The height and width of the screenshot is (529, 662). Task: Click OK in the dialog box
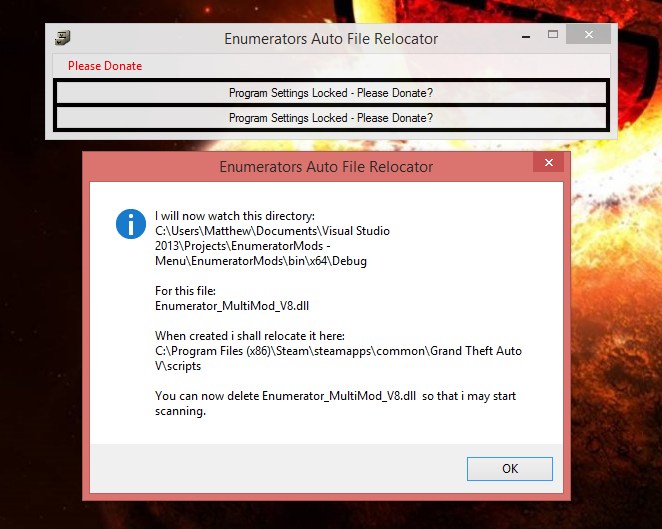pyautogui.click(x=510, y=469)
